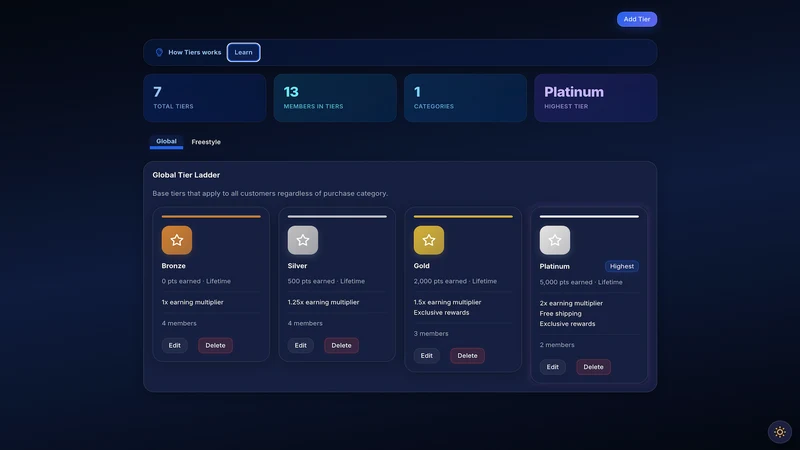Viewport: 800px width, 450px height.
Task: Click the Add Tier button
Action: pyautogui.click(x=637, y=19)
